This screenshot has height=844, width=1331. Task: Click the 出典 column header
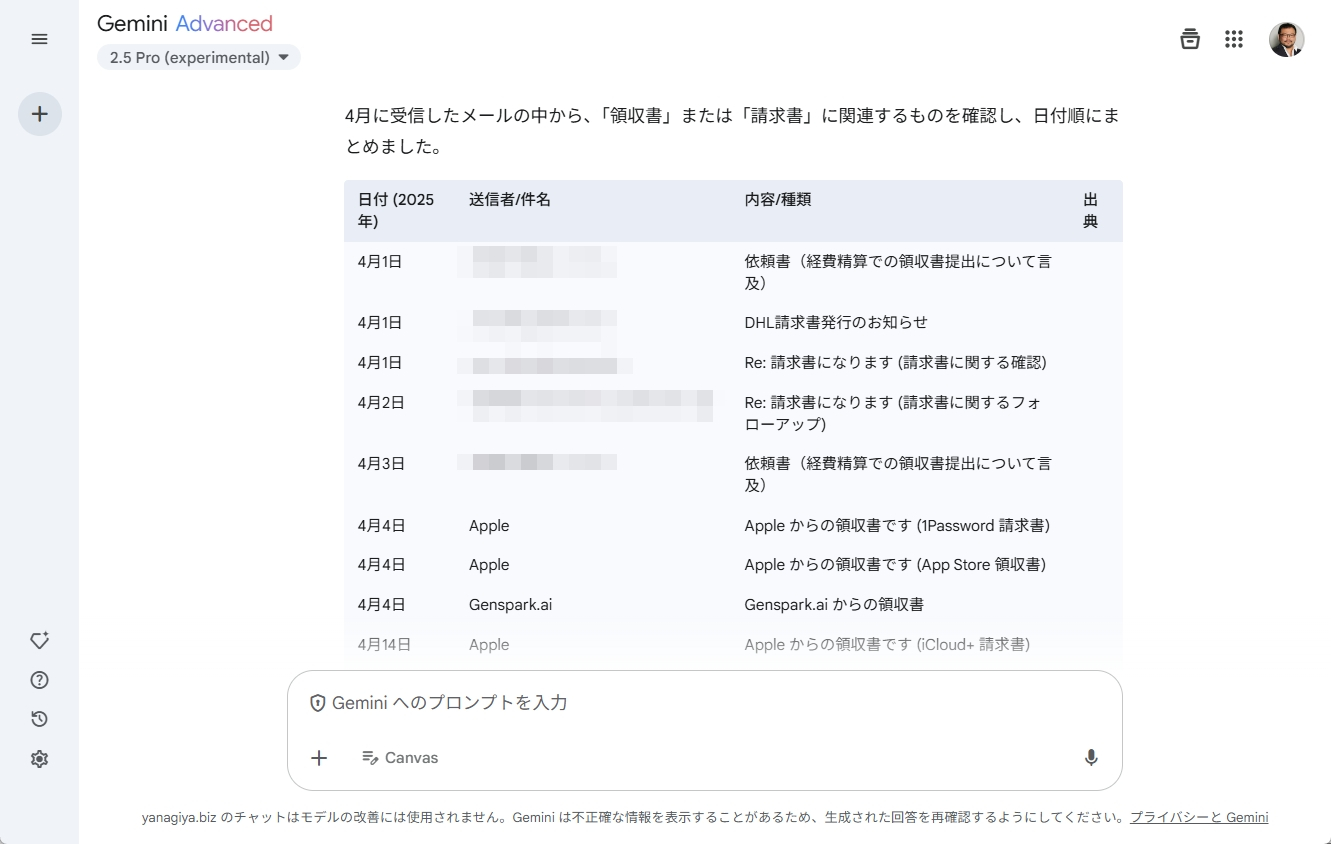click(x=1091, y=210)
